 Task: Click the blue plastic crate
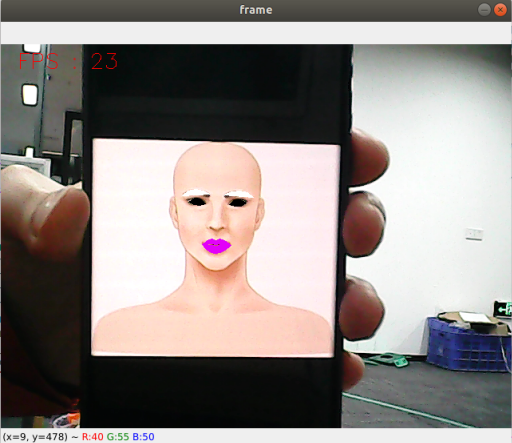[x=469, y=344]
